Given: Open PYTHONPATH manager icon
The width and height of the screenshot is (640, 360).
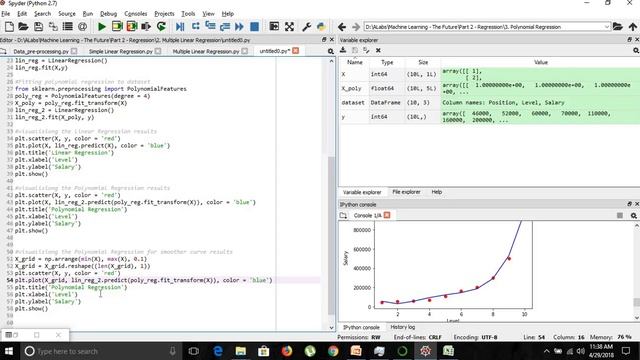Looking at the screenshot, I should click(321, 27).
